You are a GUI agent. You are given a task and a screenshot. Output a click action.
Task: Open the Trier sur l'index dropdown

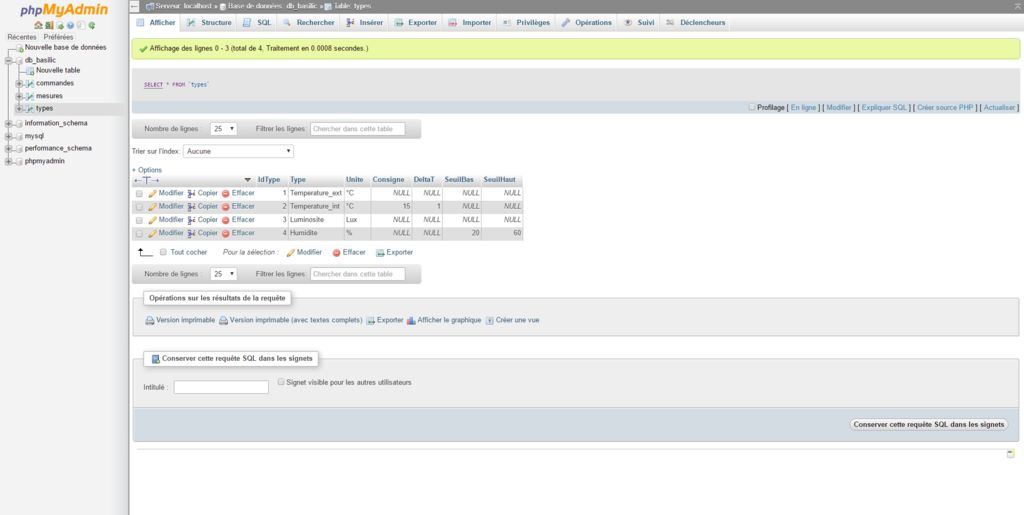(238, 151)
